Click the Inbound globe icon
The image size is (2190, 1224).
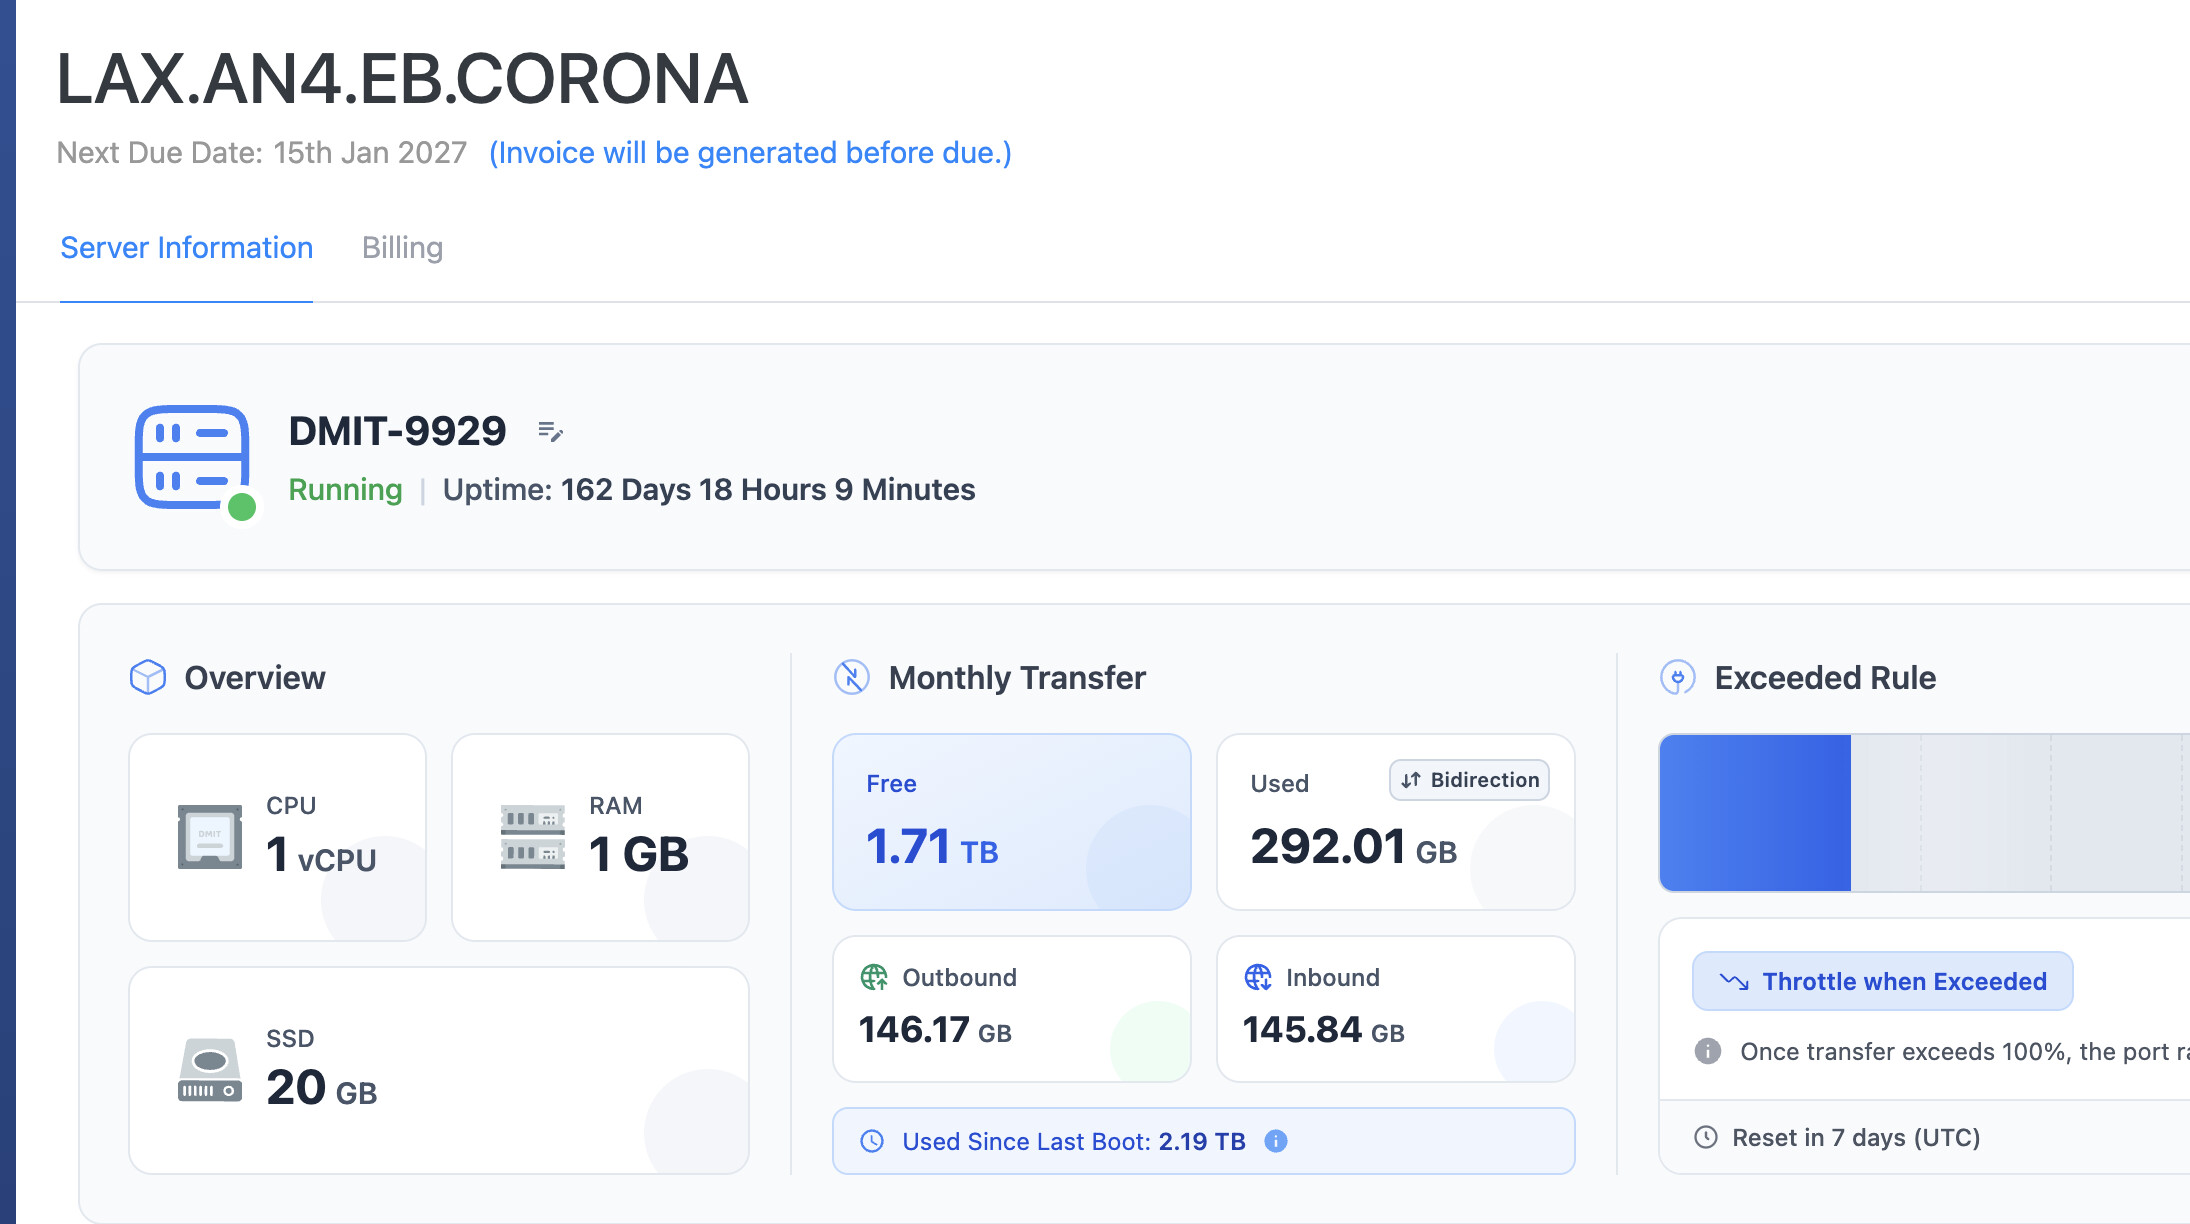click(x=1257, y=977)
